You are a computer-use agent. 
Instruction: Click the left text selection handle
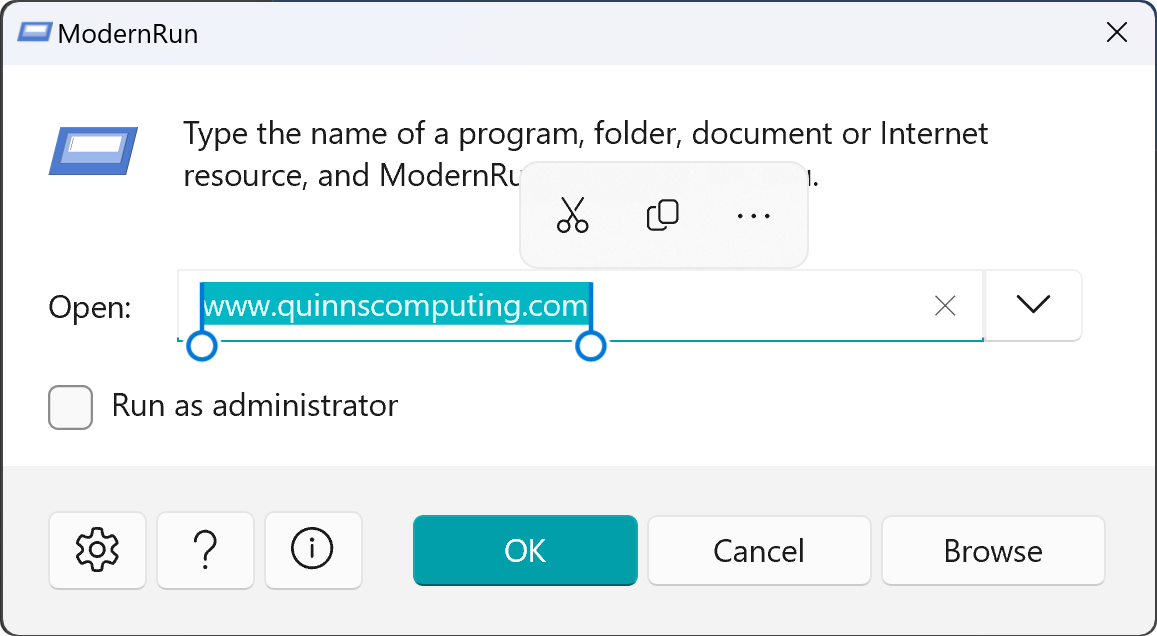pyautogui.click(x=202, y=345)
